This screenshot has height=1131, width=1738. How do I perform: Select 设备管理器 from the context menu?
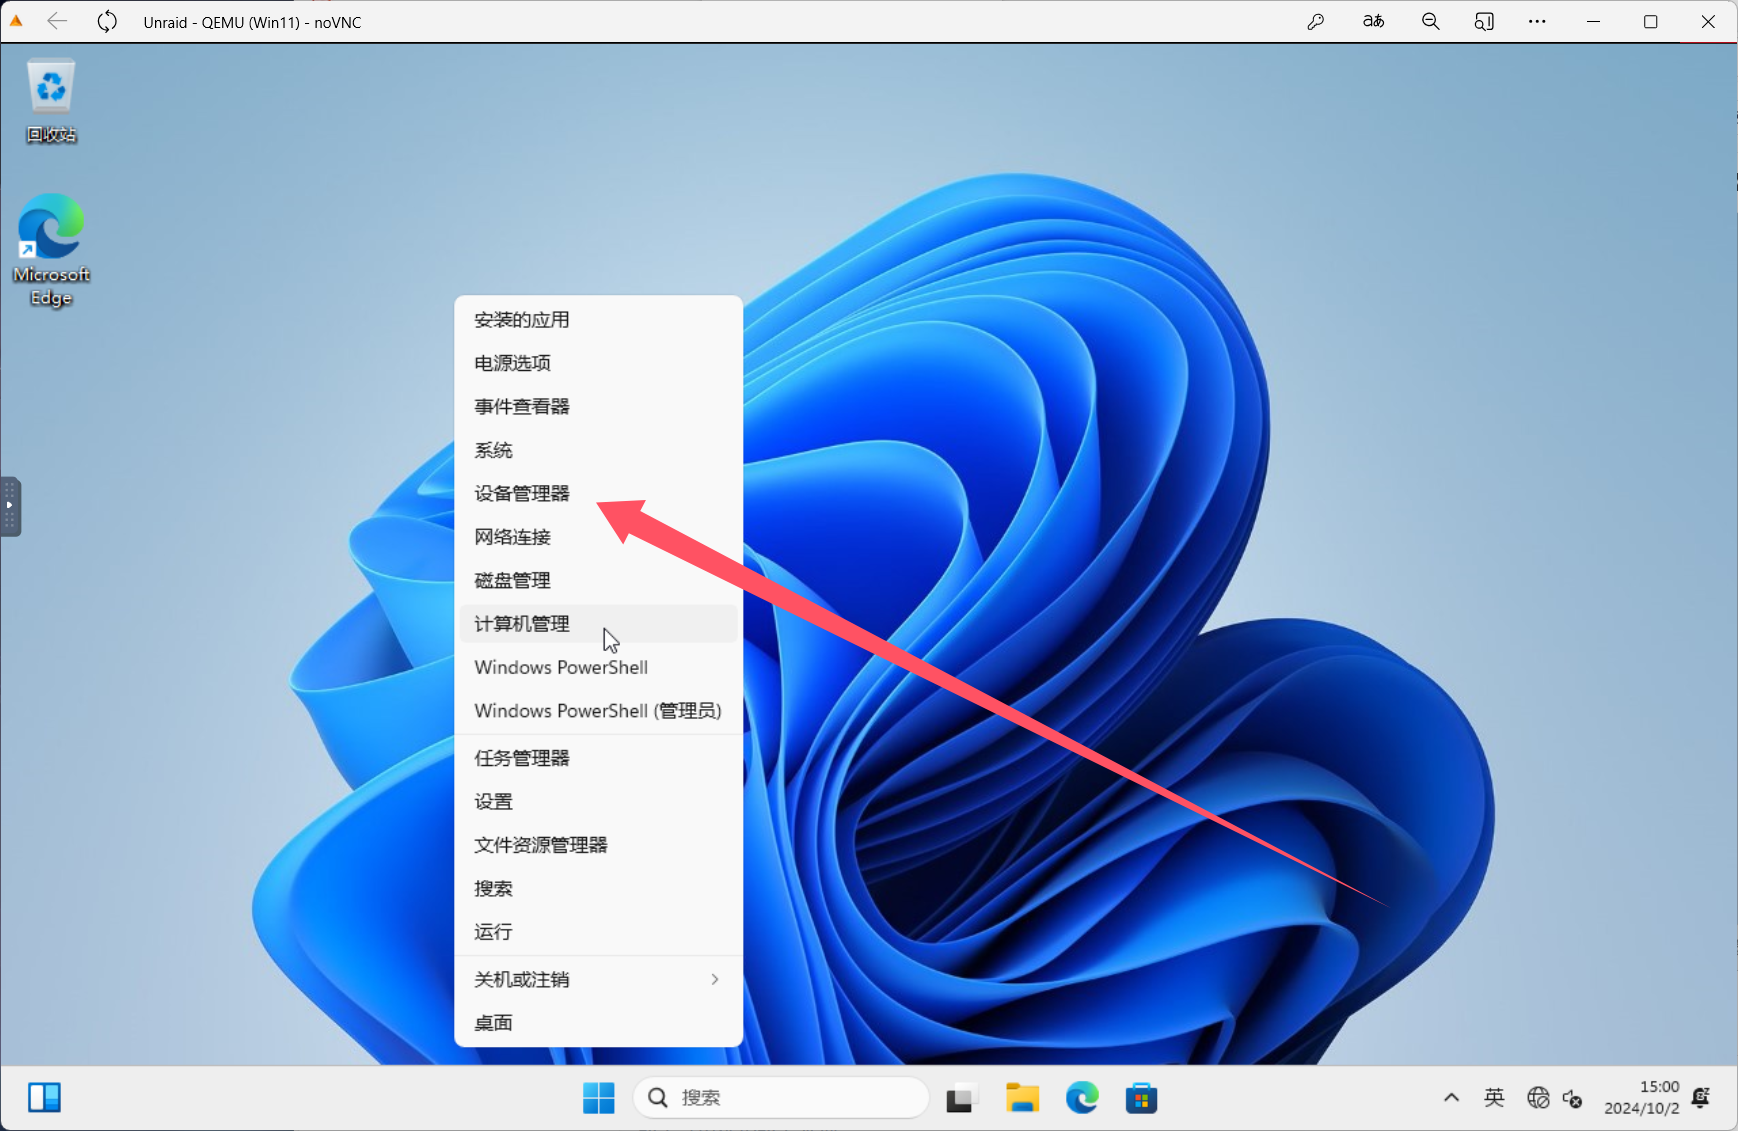[x=522, y=493]
